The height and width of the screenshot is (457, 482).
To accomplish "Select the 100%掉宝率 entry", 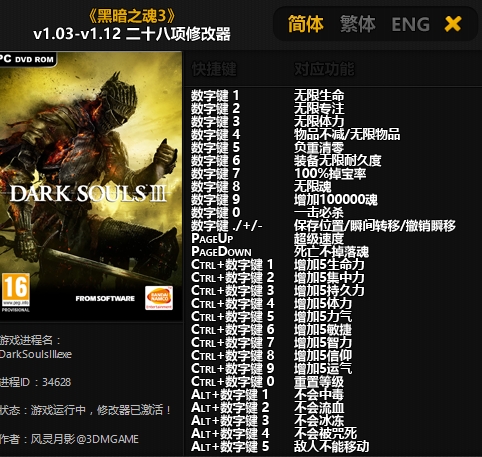I will coord(330,173).
